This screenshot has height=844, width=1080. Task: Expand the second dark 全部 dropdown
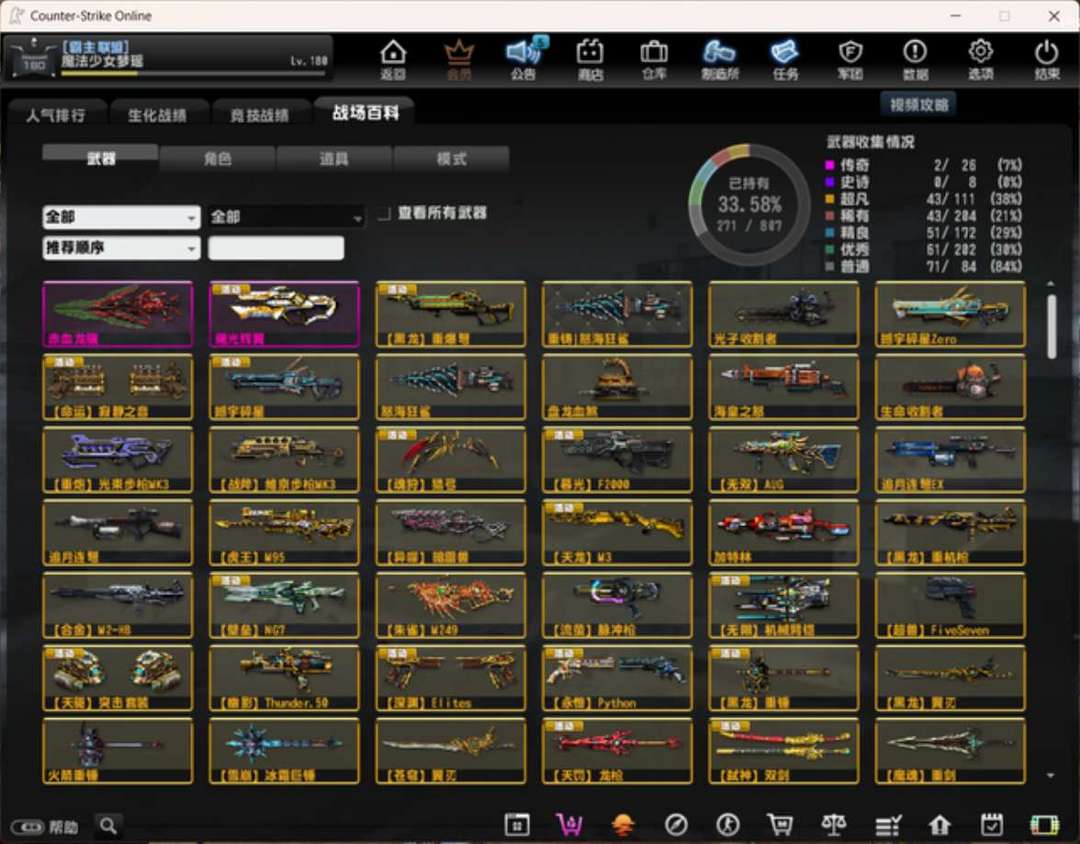tap(286, 217)
